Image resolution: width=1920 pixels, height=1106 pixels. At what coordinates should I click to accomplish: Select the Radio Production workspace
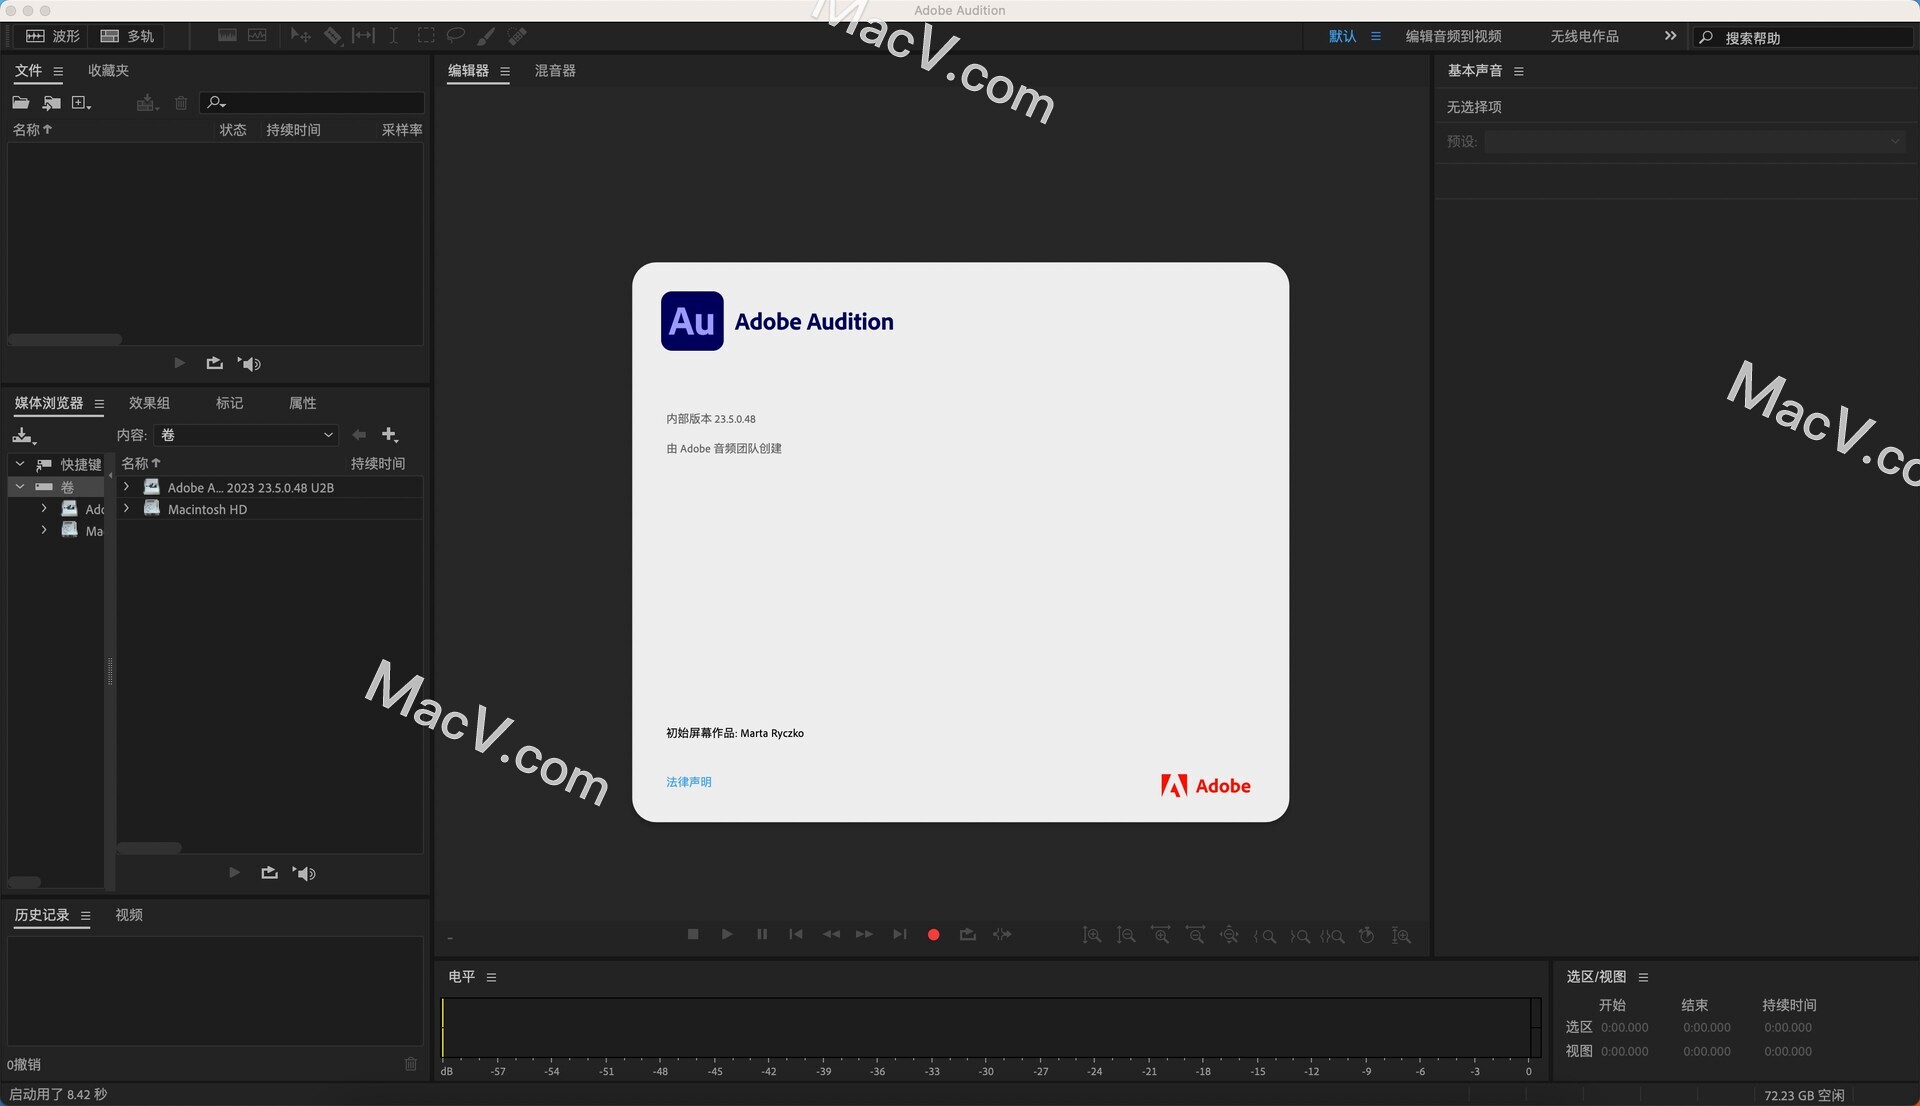pyautogui.click(x=1584, y=36)
